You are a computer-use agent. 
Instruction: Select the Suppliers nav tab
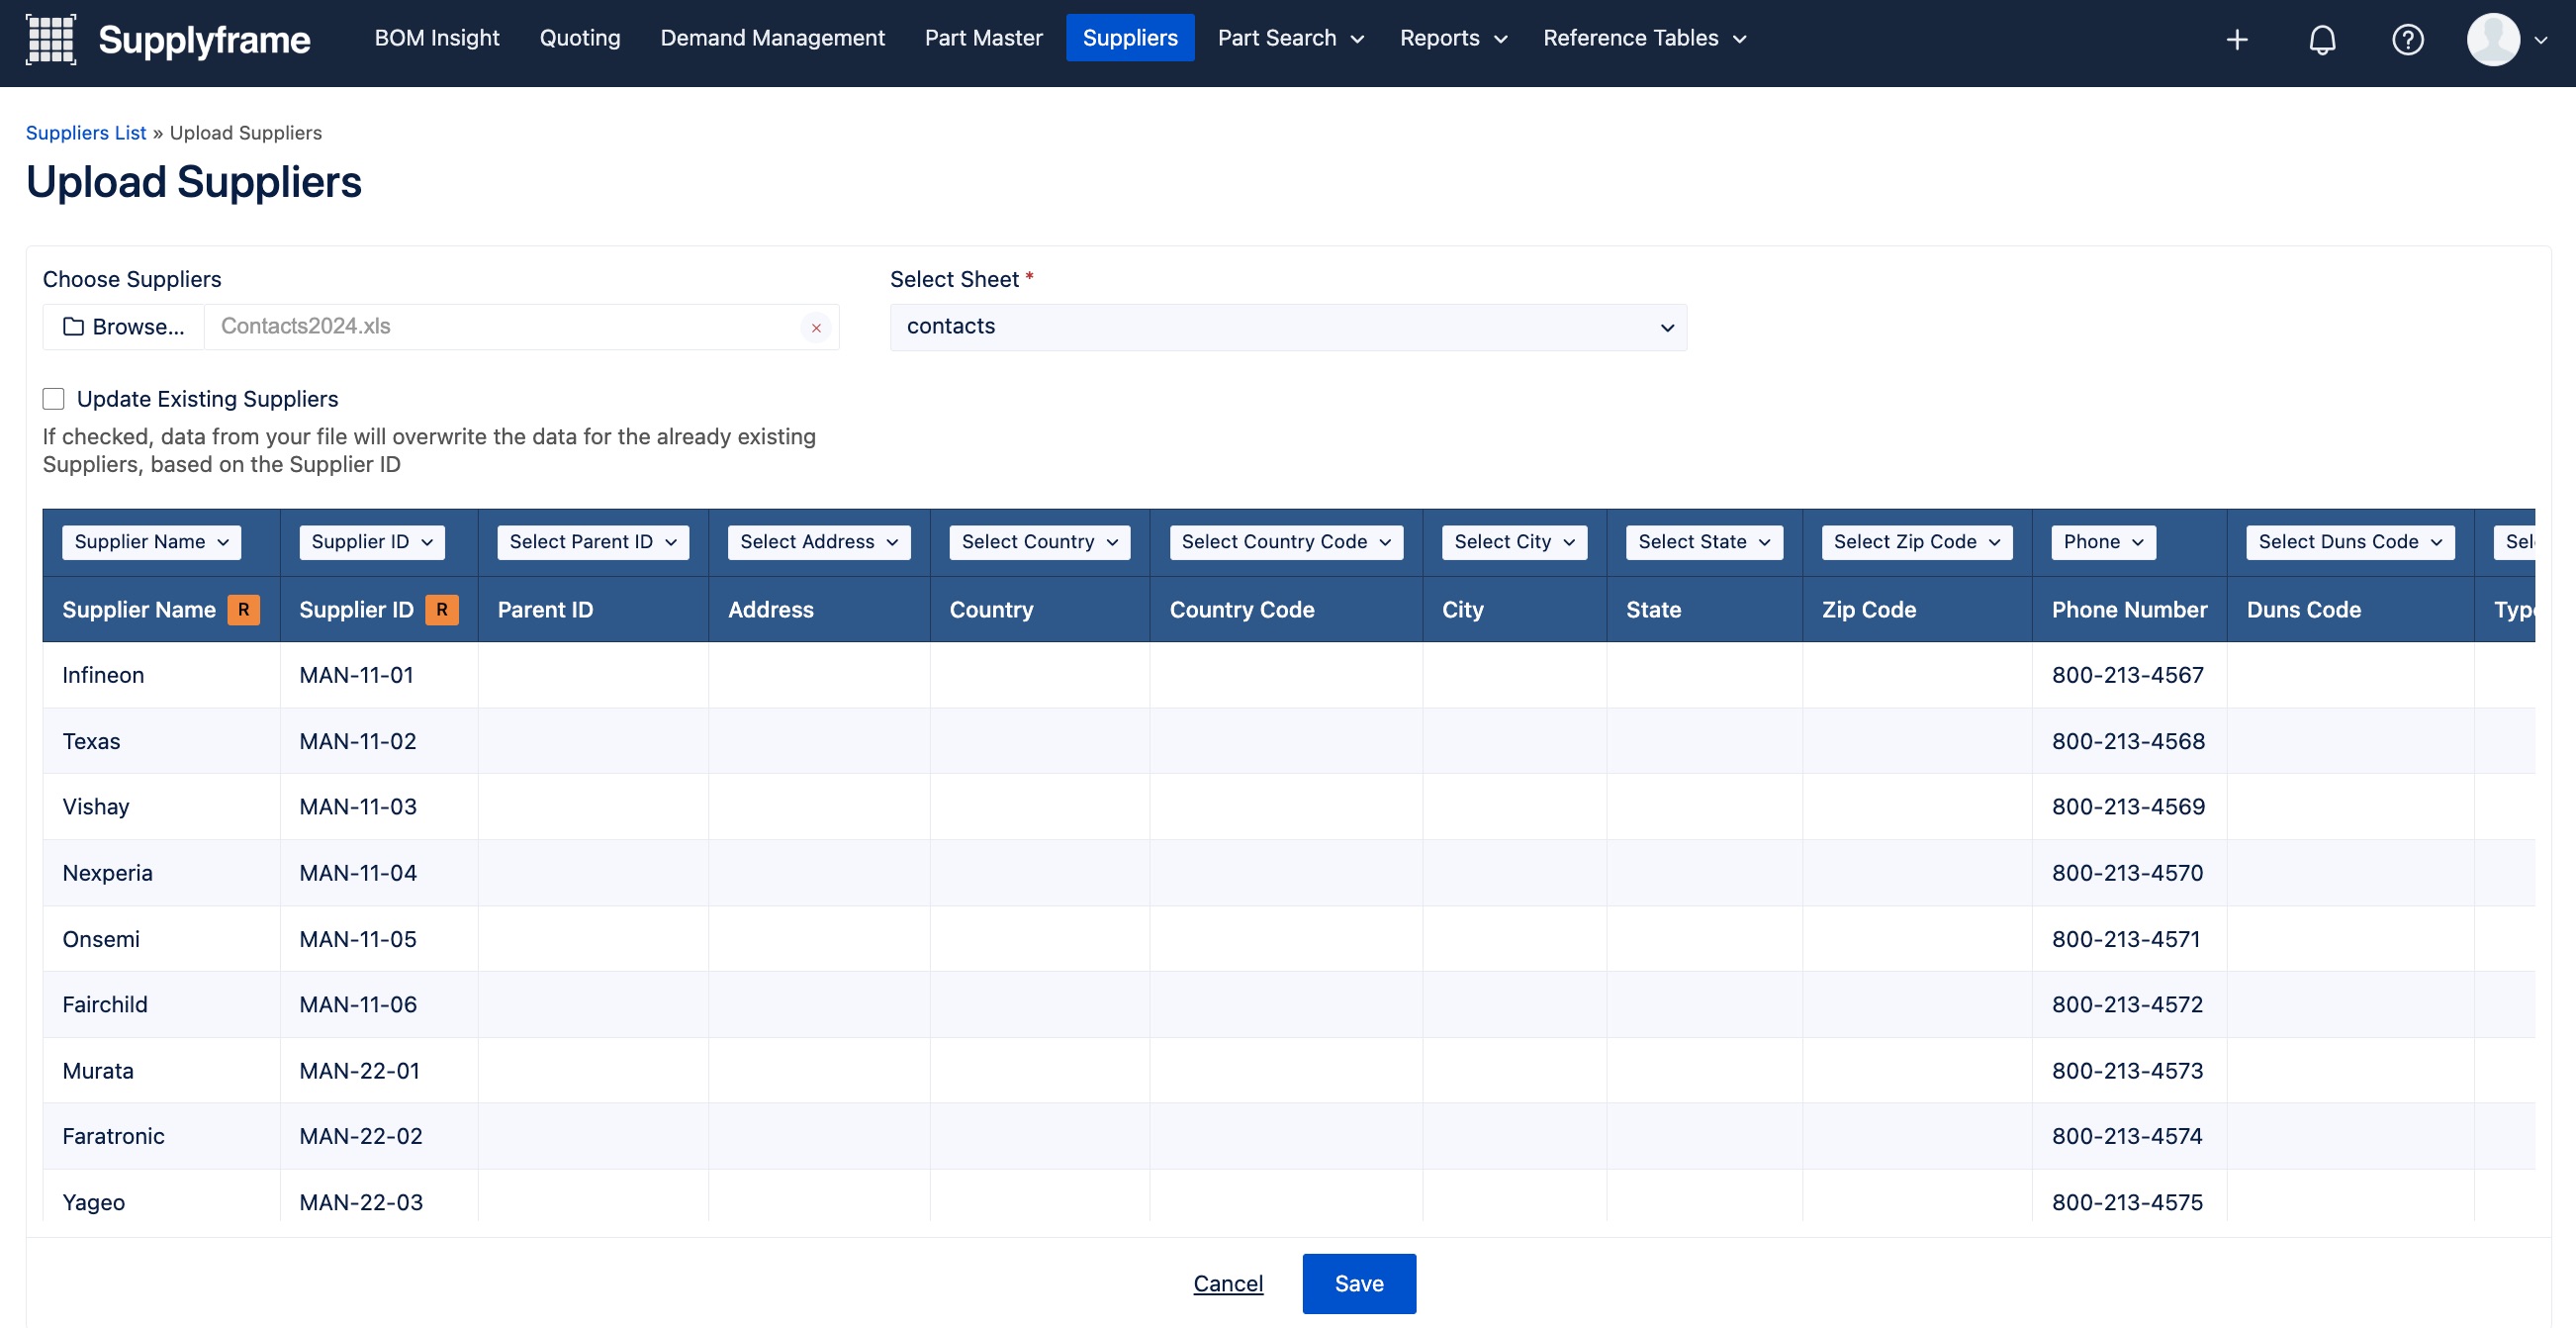1130,38
